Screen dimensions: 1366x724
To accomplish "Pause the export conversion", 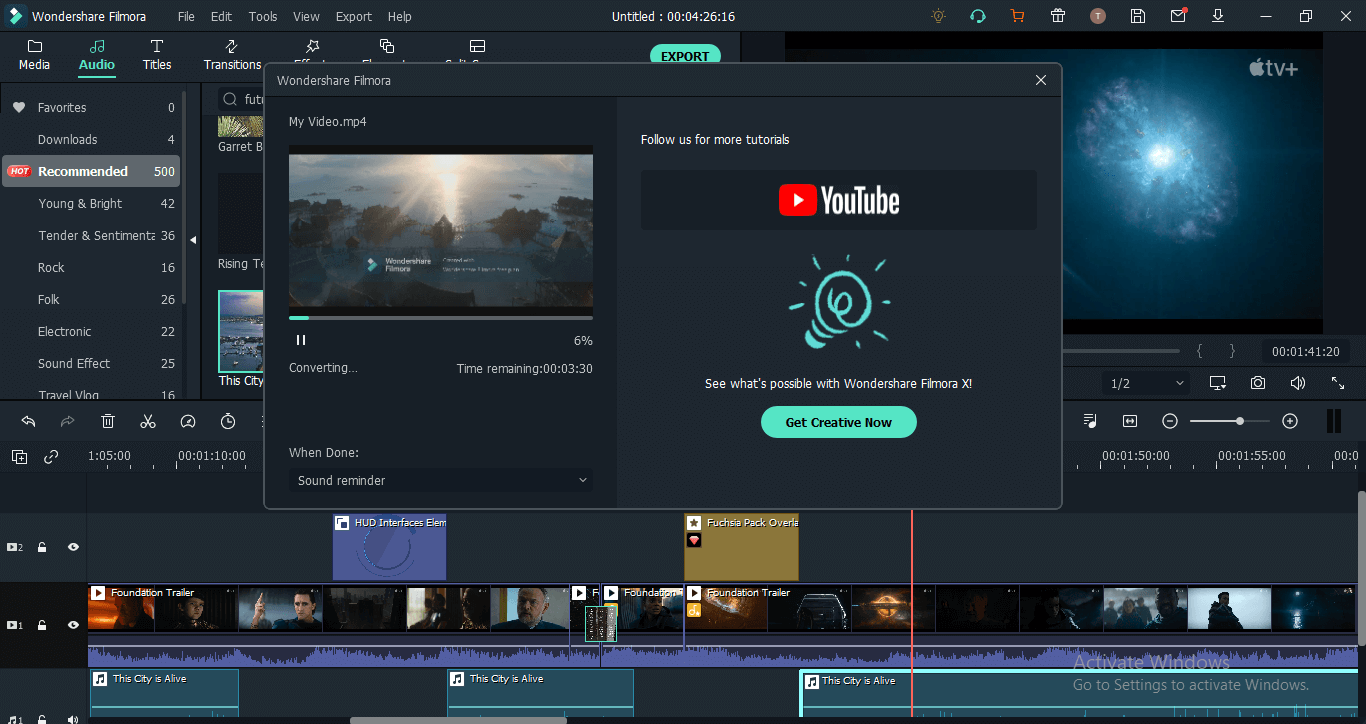I will pyautogui.click(x=301, y=340).
